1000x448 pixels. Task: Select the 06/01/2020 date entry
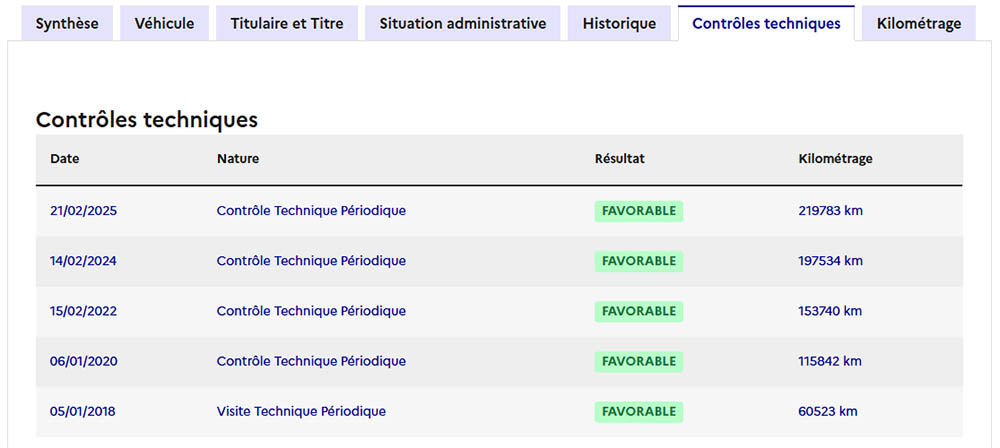(84, 361)
